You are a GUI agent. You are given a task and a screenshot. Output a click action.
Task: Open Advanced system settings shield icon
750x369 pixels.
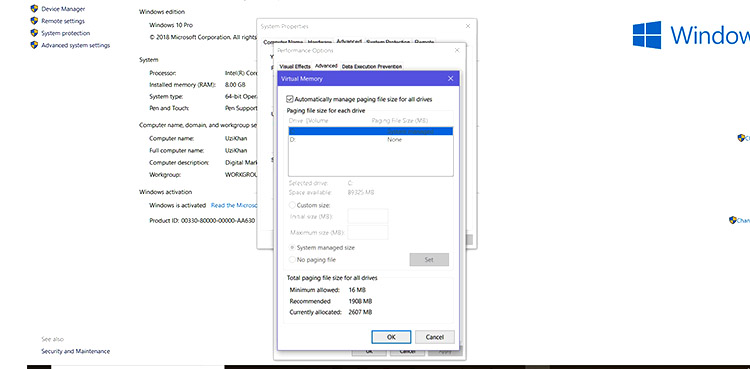tap(34, 45)
